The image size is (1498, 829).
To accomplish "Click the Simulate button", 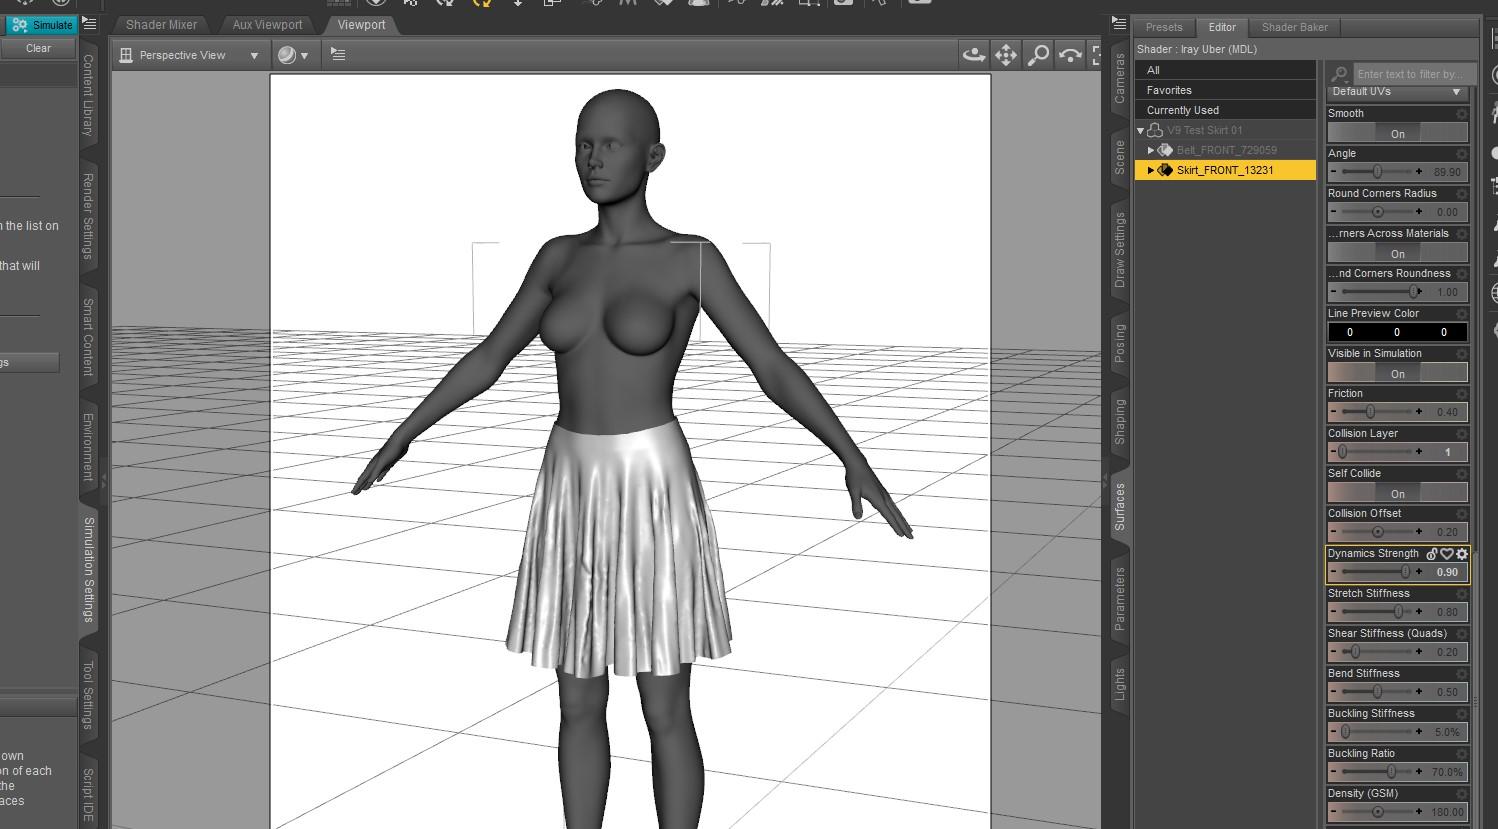I will pos(41,25).
